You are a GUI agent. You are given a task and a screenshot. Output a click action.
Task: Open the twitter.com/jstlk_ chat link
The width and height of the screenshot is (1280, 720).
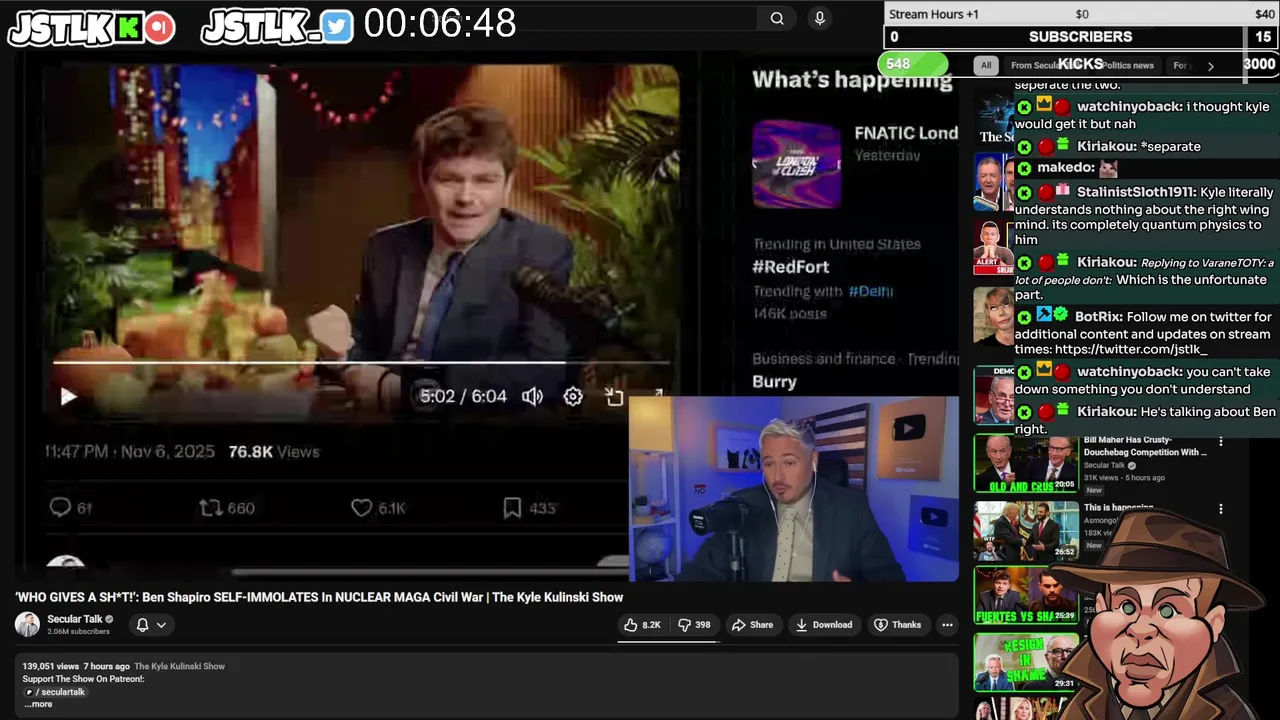tap(1131, 349)
